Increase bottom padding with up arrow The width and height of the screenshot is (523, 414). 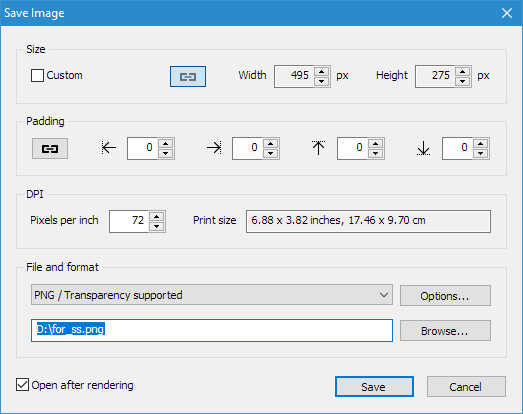pyautogui.click(x=481, y=144)
